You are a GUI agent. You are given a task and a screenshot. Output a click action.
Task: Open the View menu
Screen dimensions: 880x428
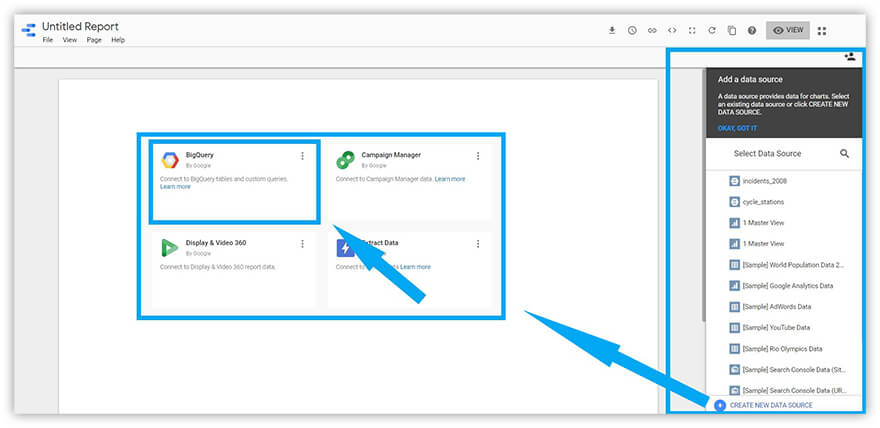point(70,40)
